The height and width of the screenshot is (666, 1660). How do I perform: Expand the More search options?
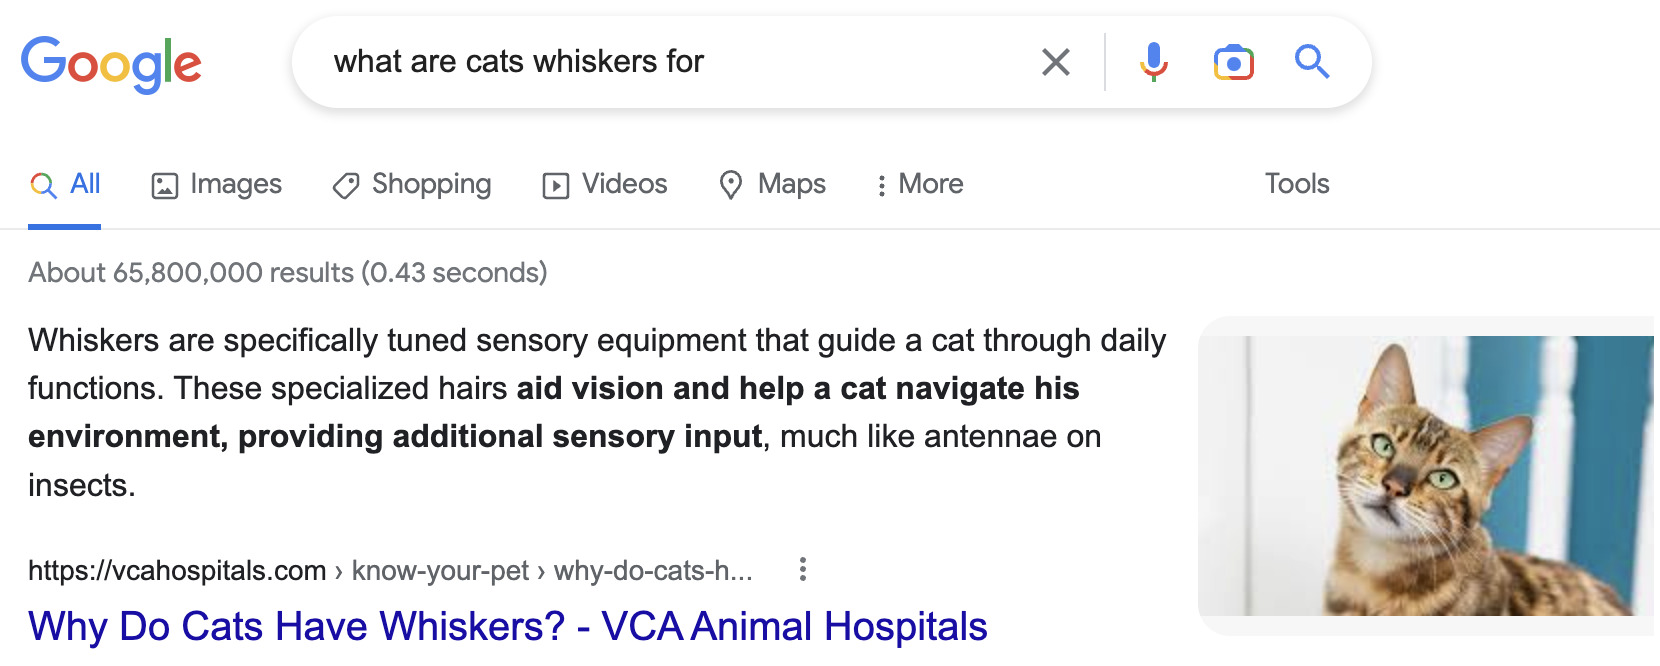pyautogui.click(x=920, y=184)
